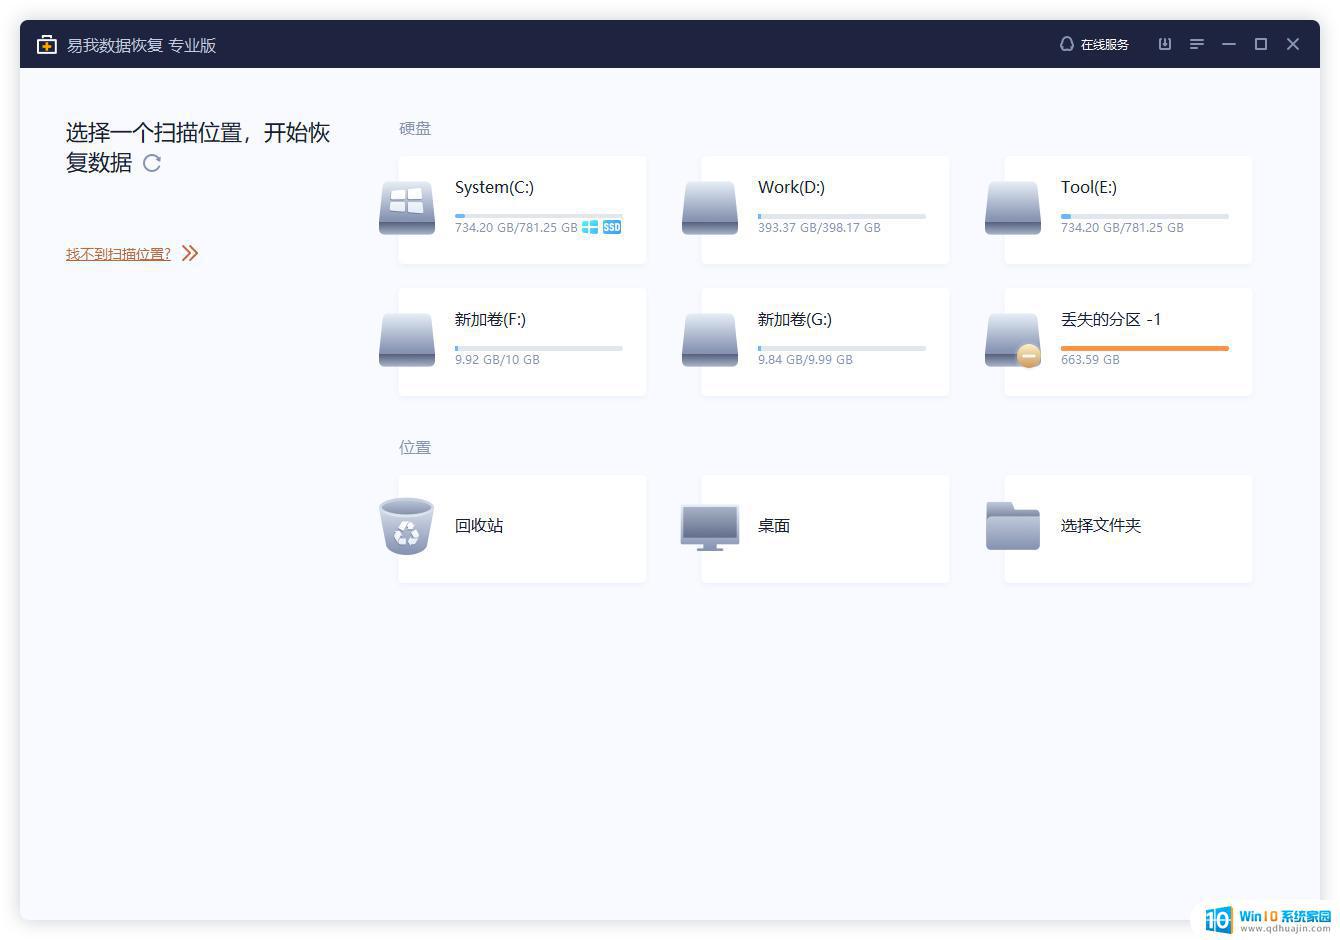Screen dimensions: 1340x940
Task: Close the data recovery window
Action: coord(1293,44)
